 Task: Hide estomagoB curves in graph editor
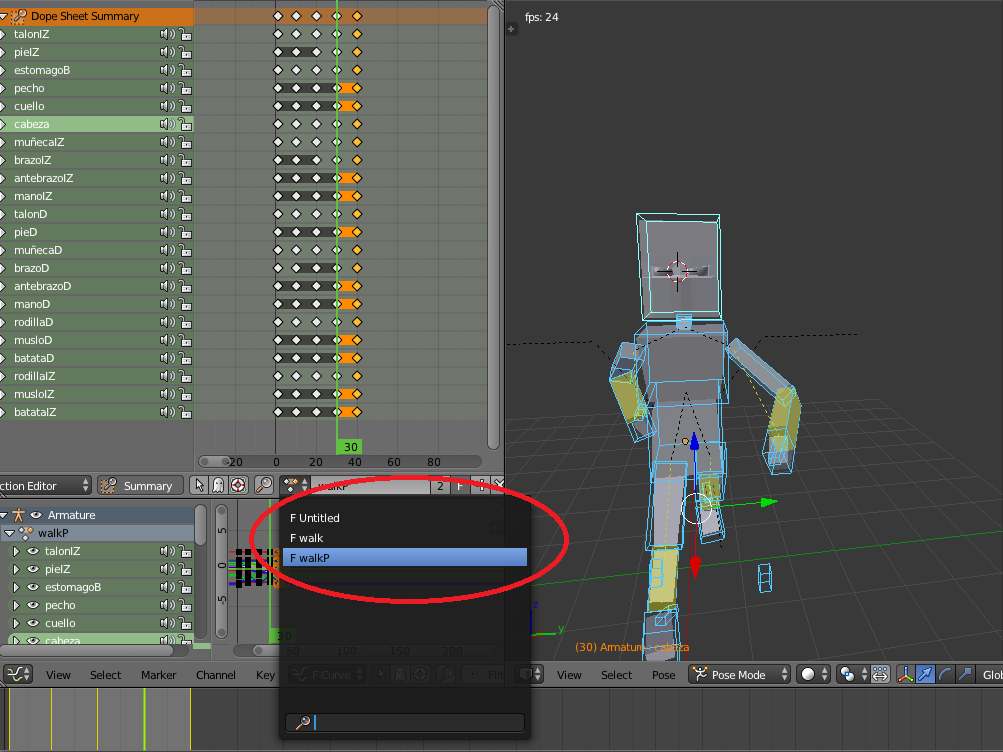coord(33,587)
